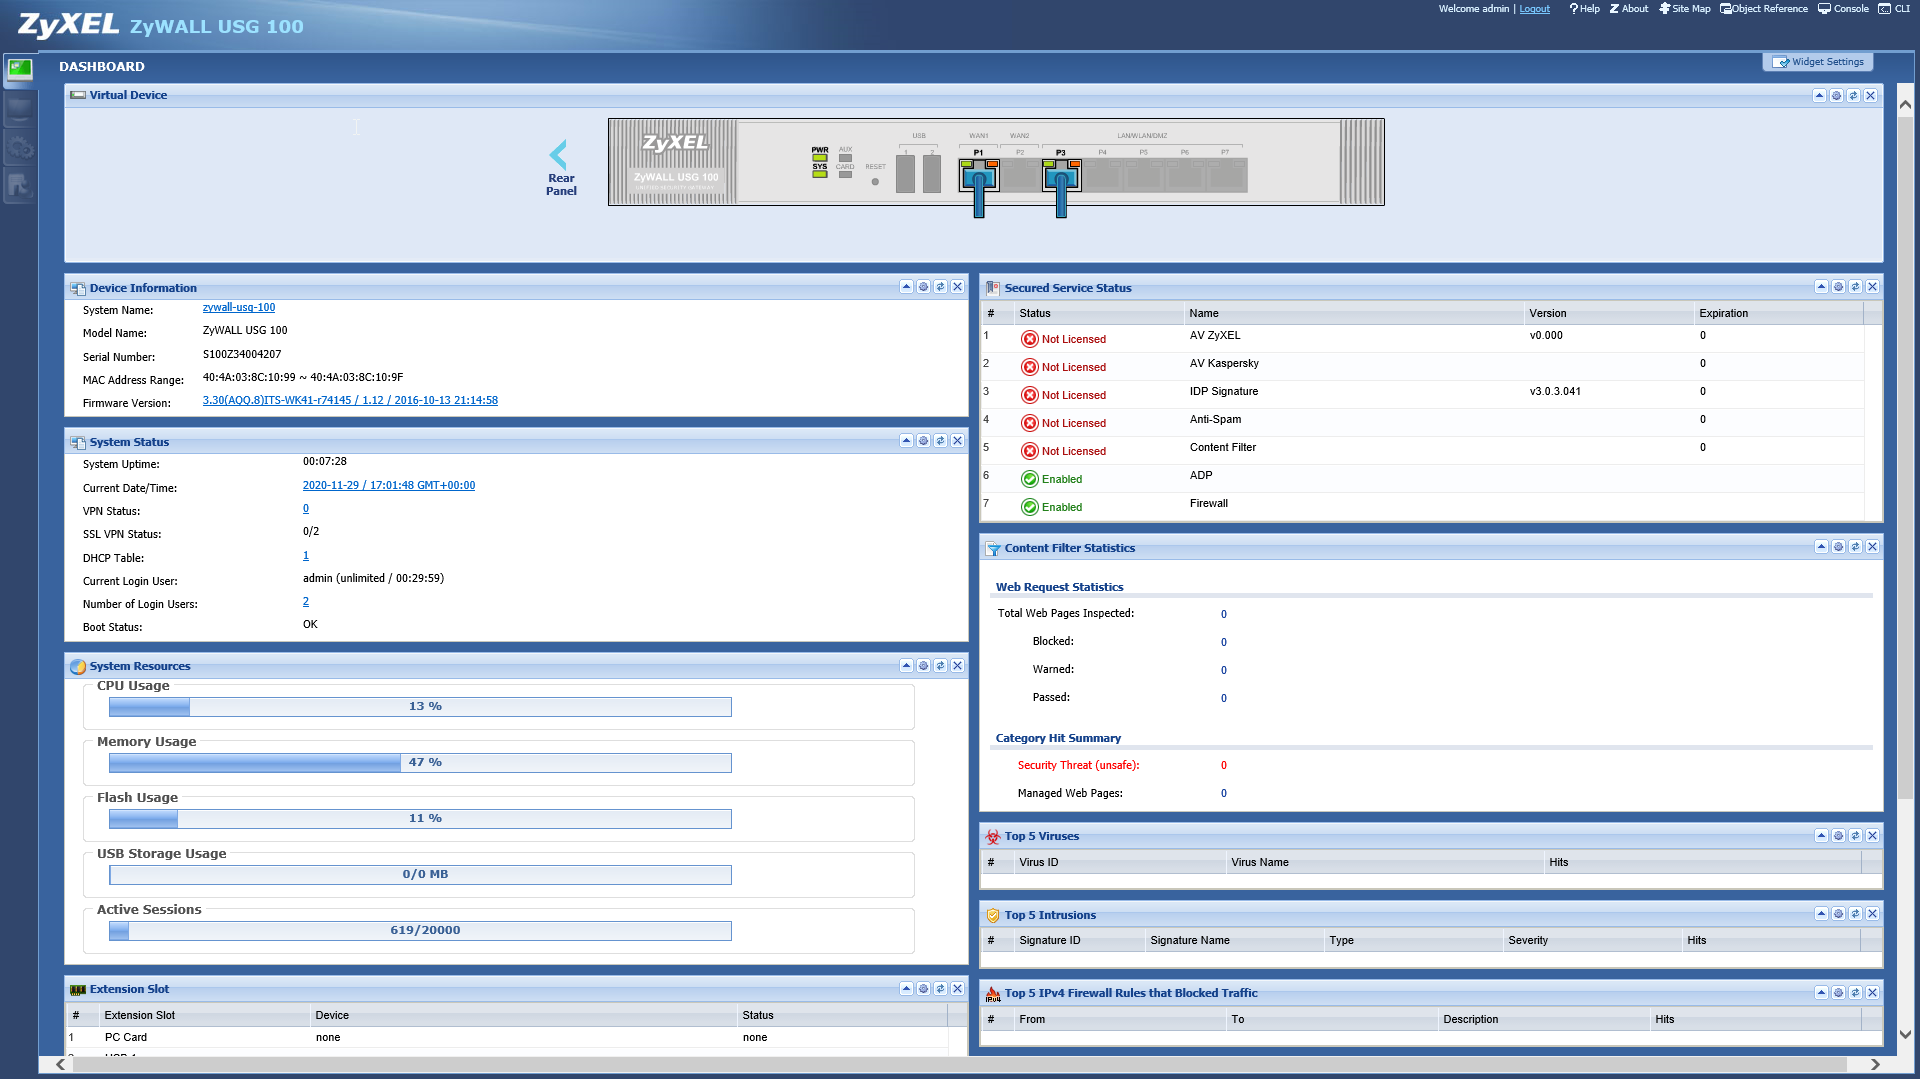This screenshot has height=1079, width=1920.
Task: Open the firmware version link
Action: click(x=350, y=401)
